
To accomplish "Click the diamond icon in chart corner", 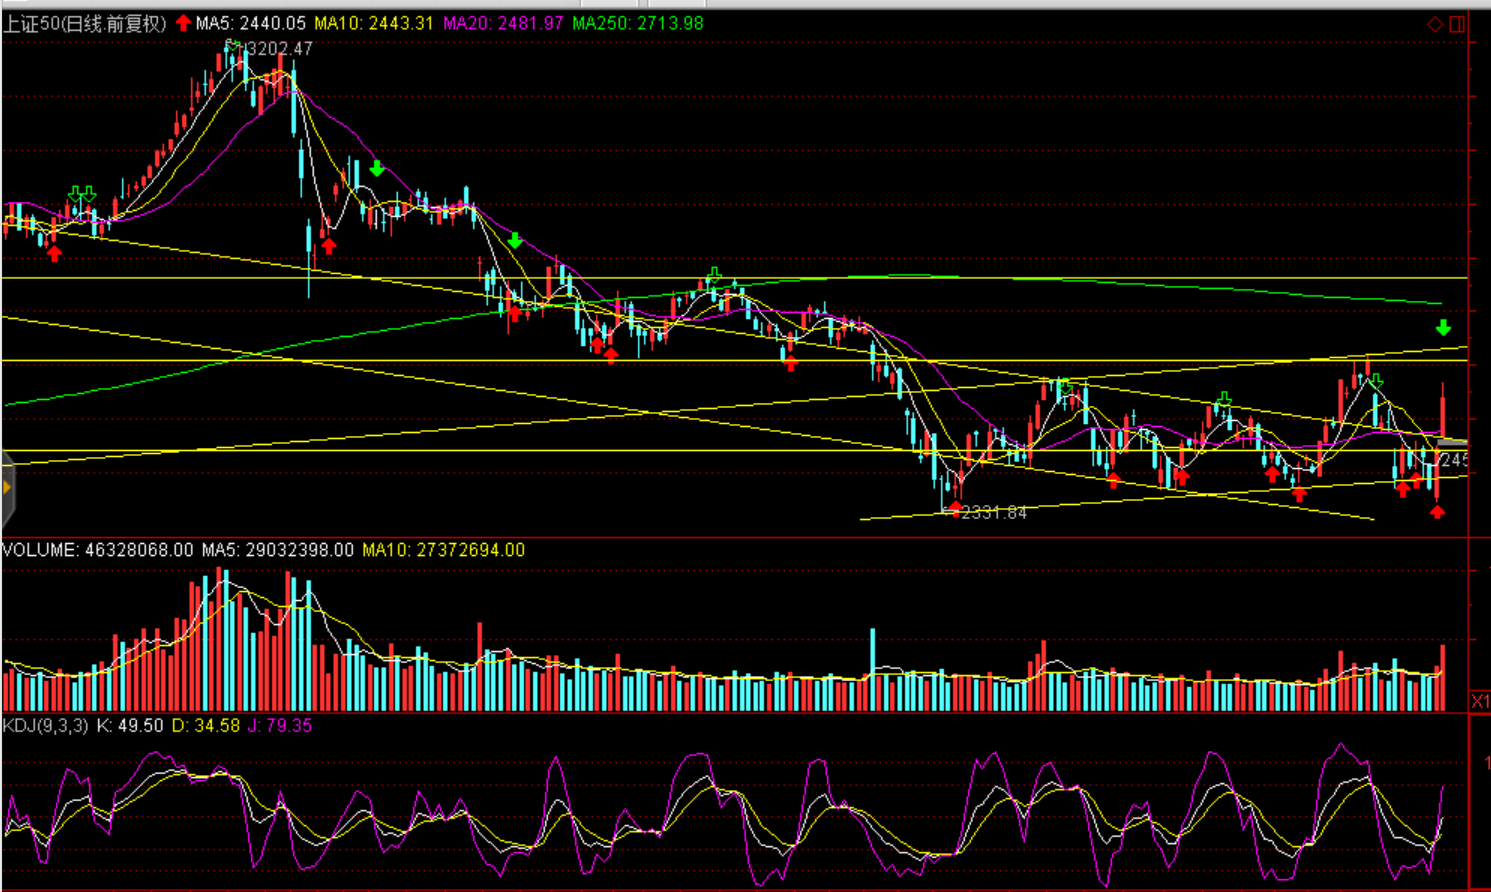I will click(1434, 24).
